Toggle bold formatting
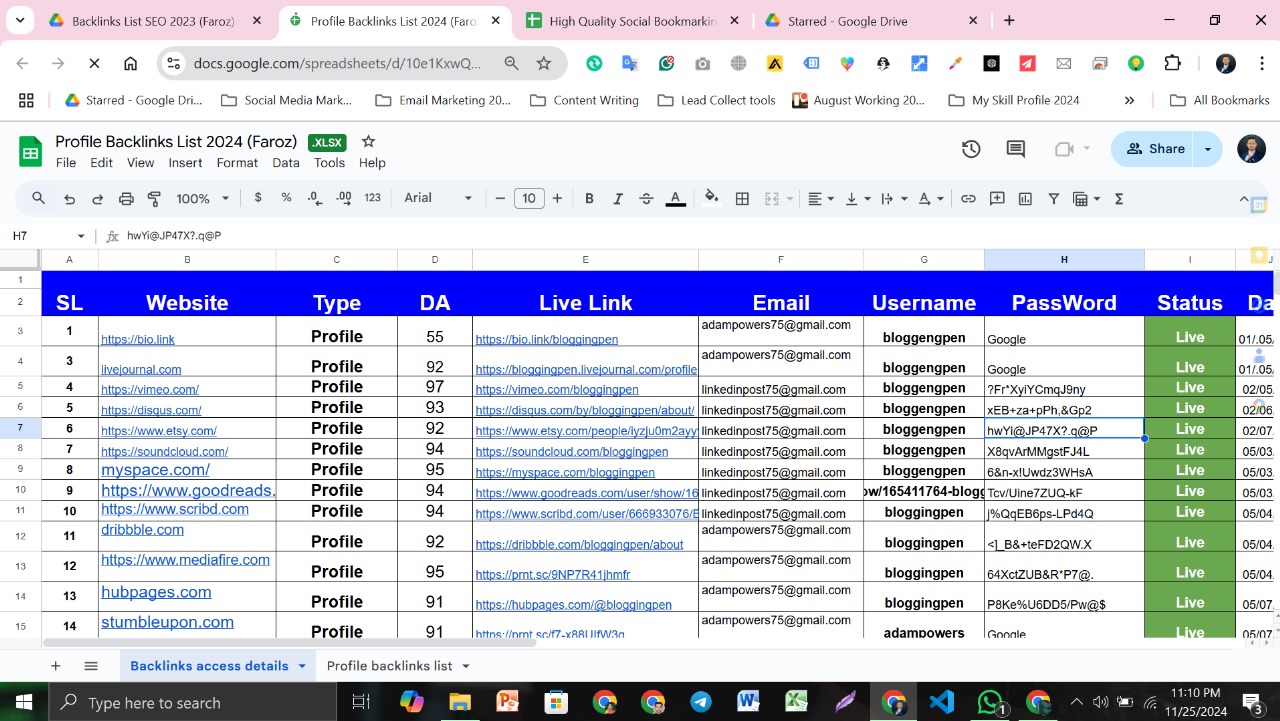 pyautogui.click(x=589, y=199)
